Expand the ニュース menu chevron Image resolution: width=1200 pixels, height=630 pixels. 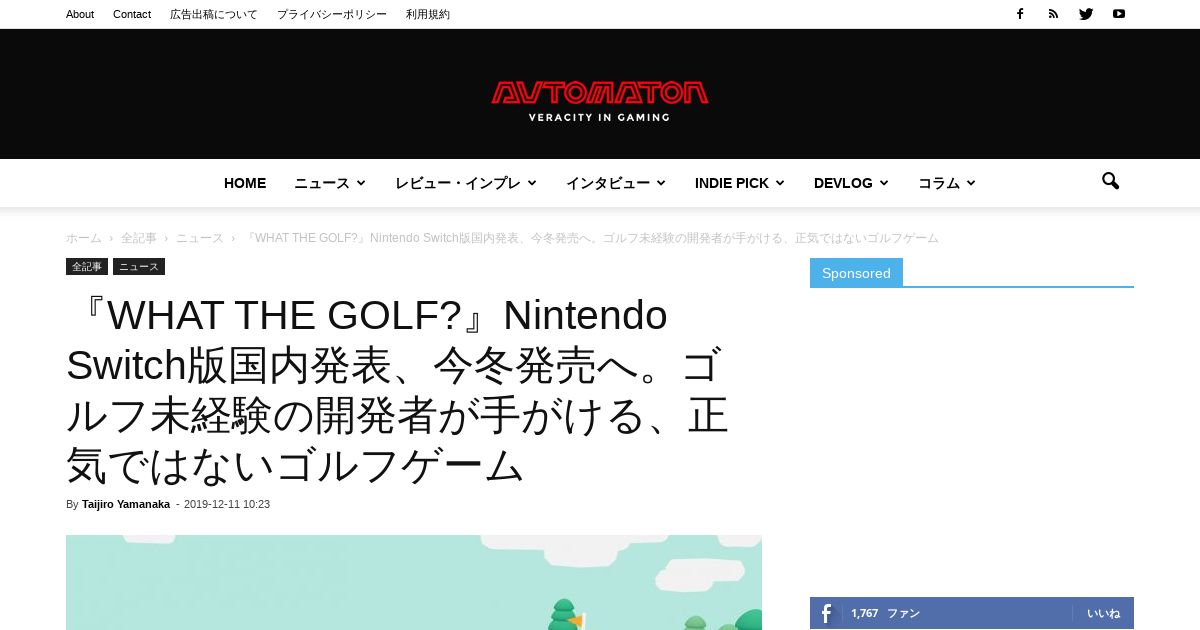(361, 183)
